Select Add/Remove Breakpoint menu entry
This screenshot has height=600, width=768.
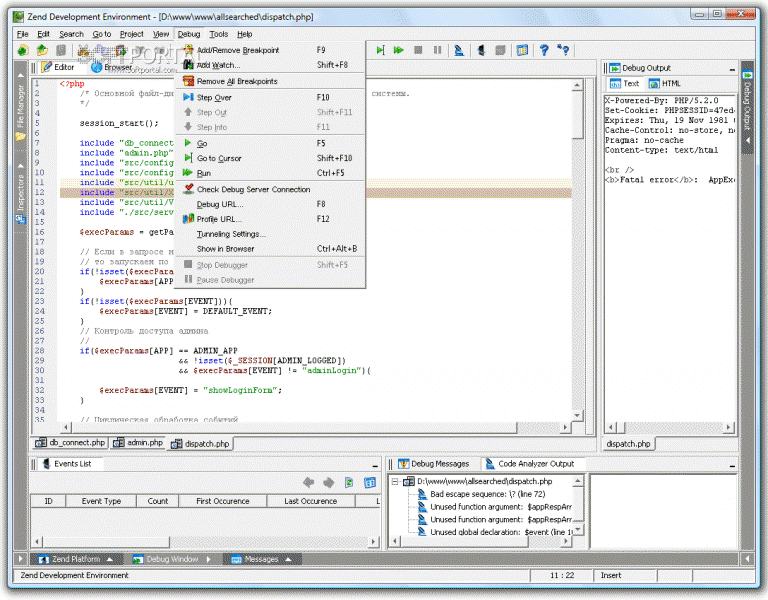270,50
